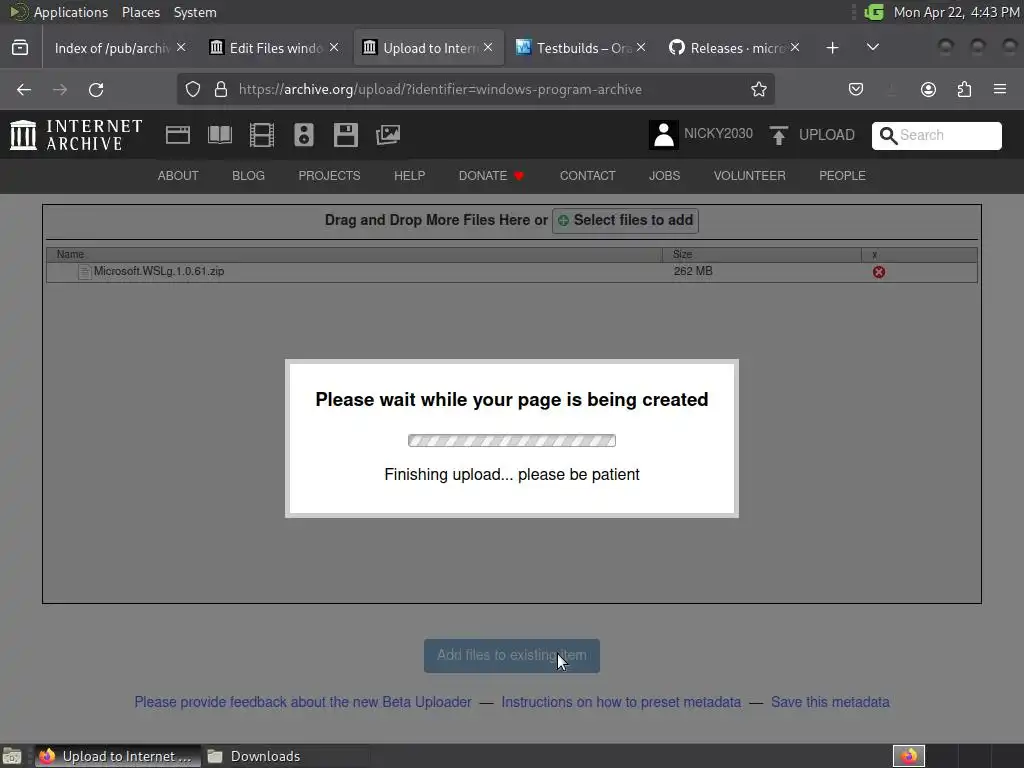Click the search magnifier icon

888,135
